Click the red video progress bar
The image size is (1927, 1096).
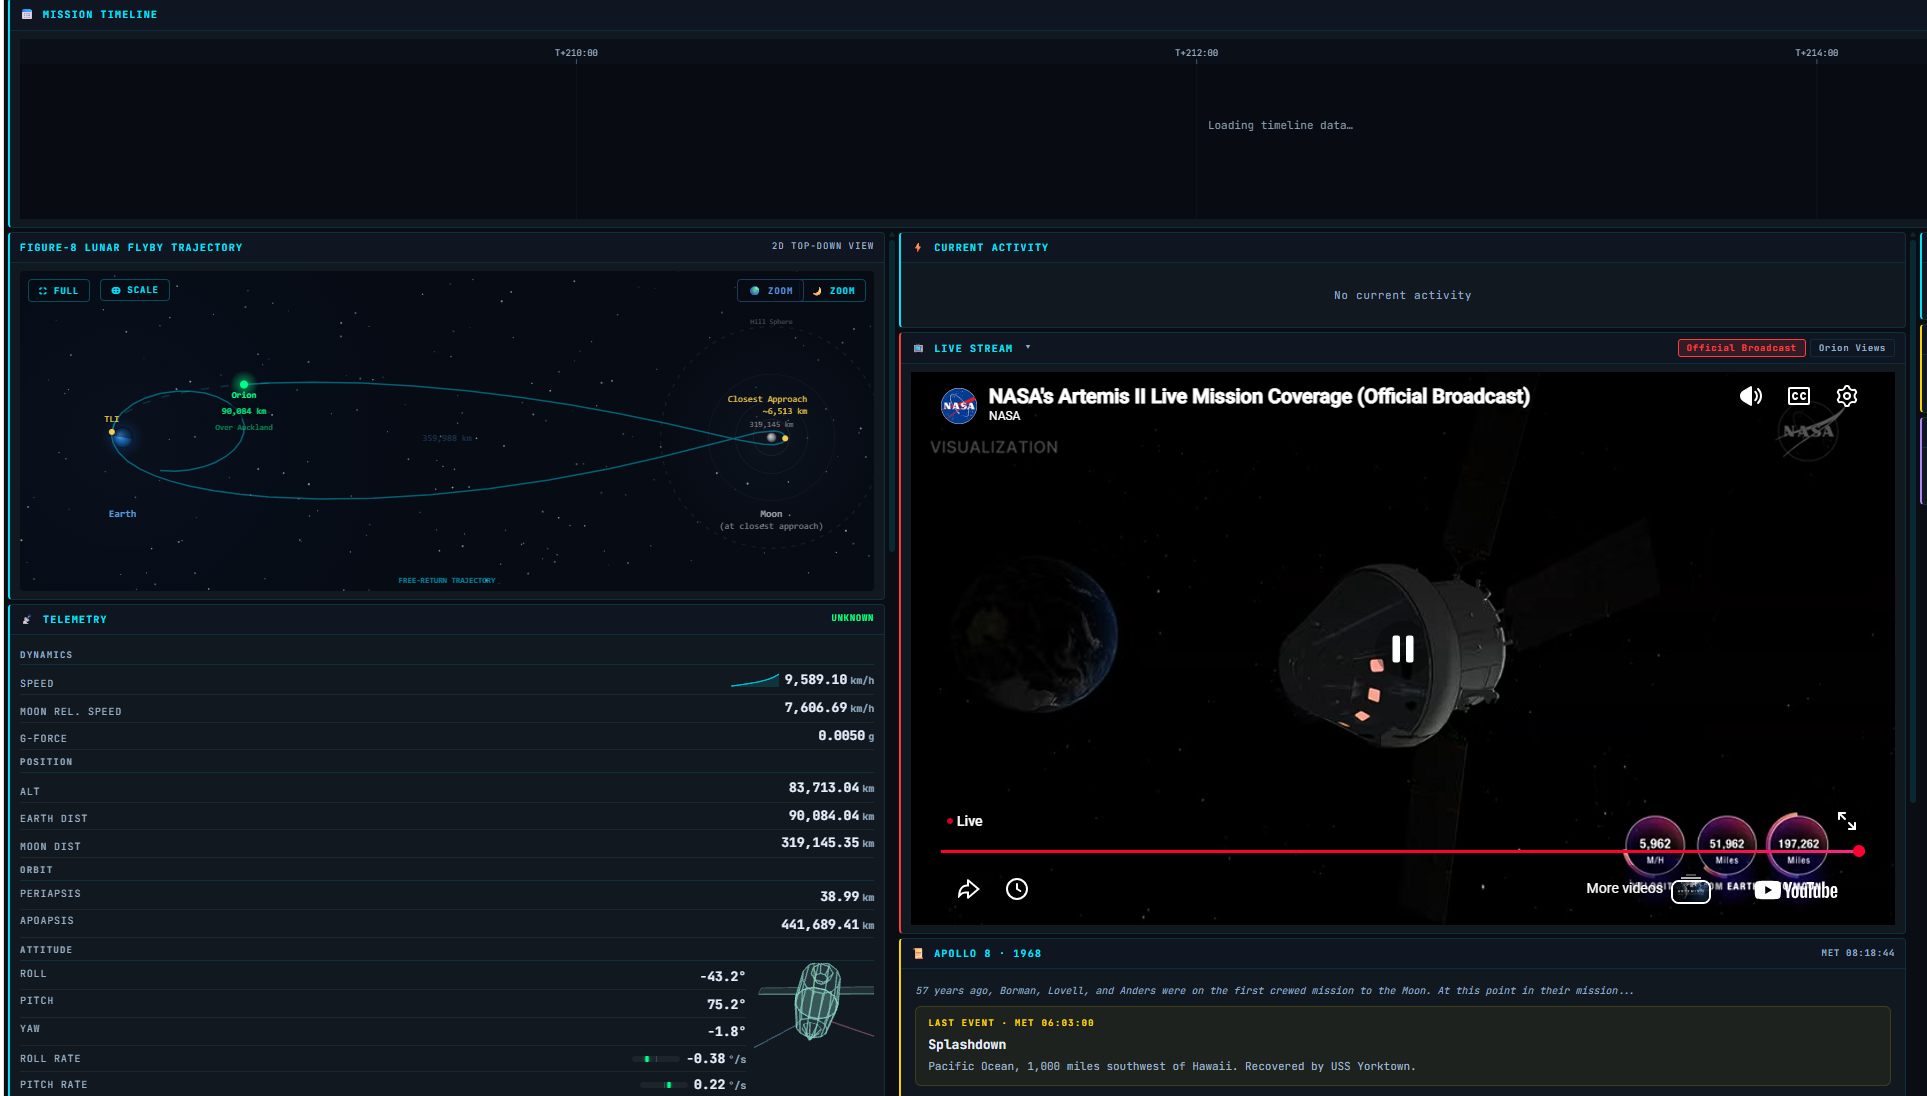pos(1300,851)
